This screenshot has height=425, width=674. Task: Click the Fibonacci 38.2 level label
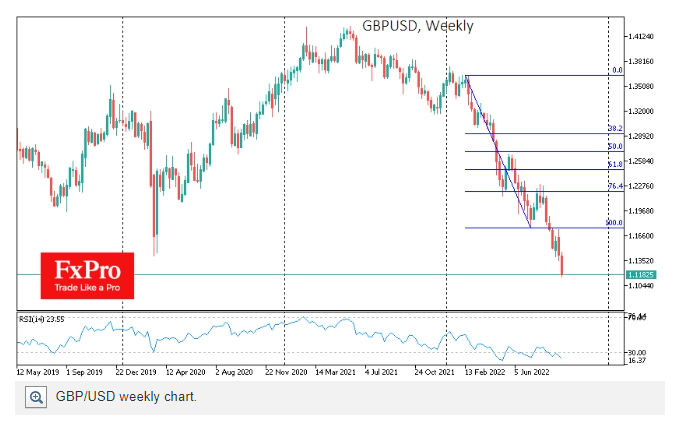(x=616, y=128)
